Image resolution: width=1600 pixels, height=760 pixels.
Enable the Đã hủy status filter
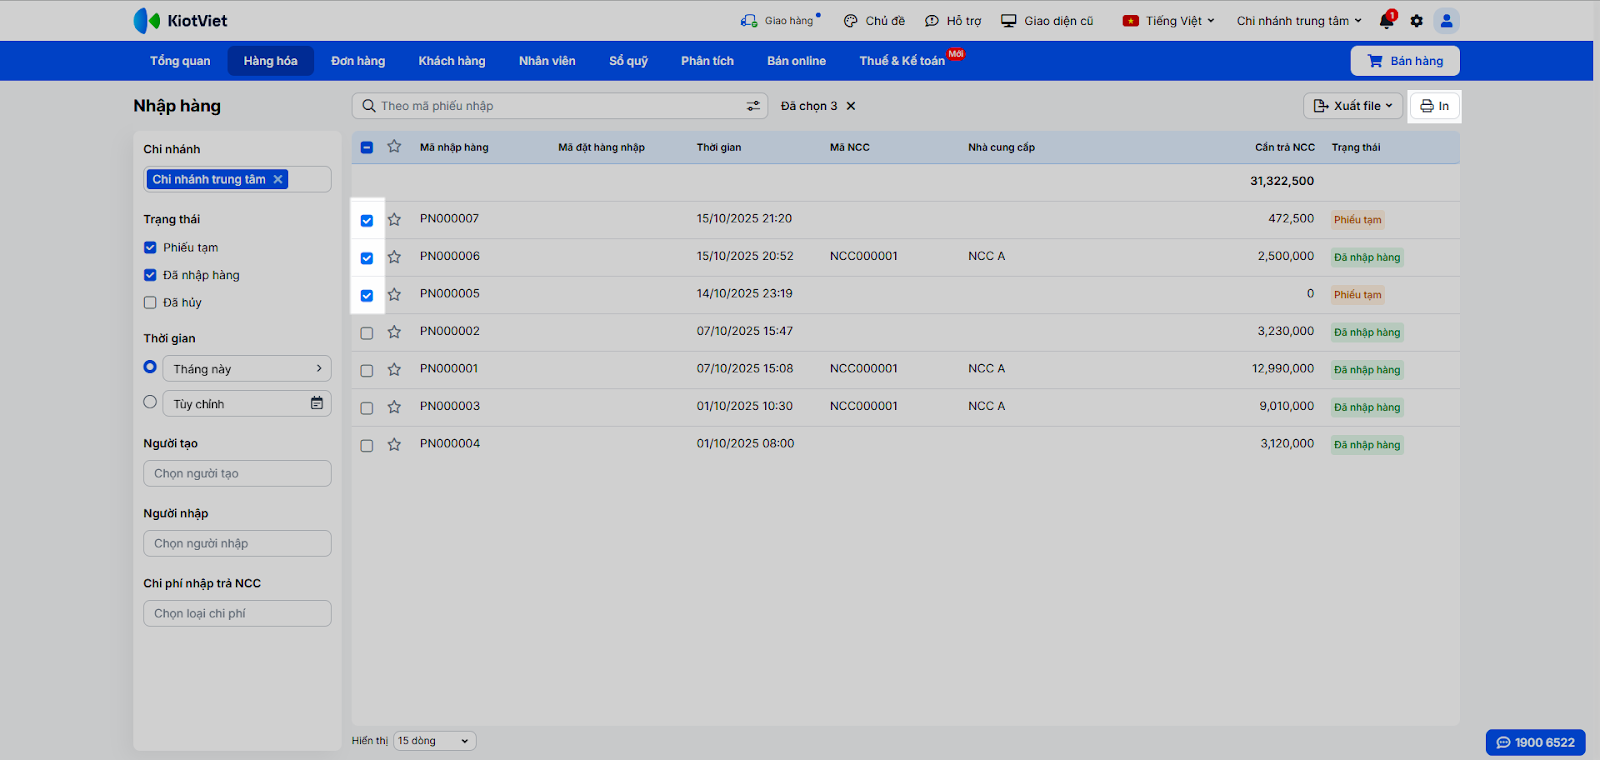tap(150, 302)
